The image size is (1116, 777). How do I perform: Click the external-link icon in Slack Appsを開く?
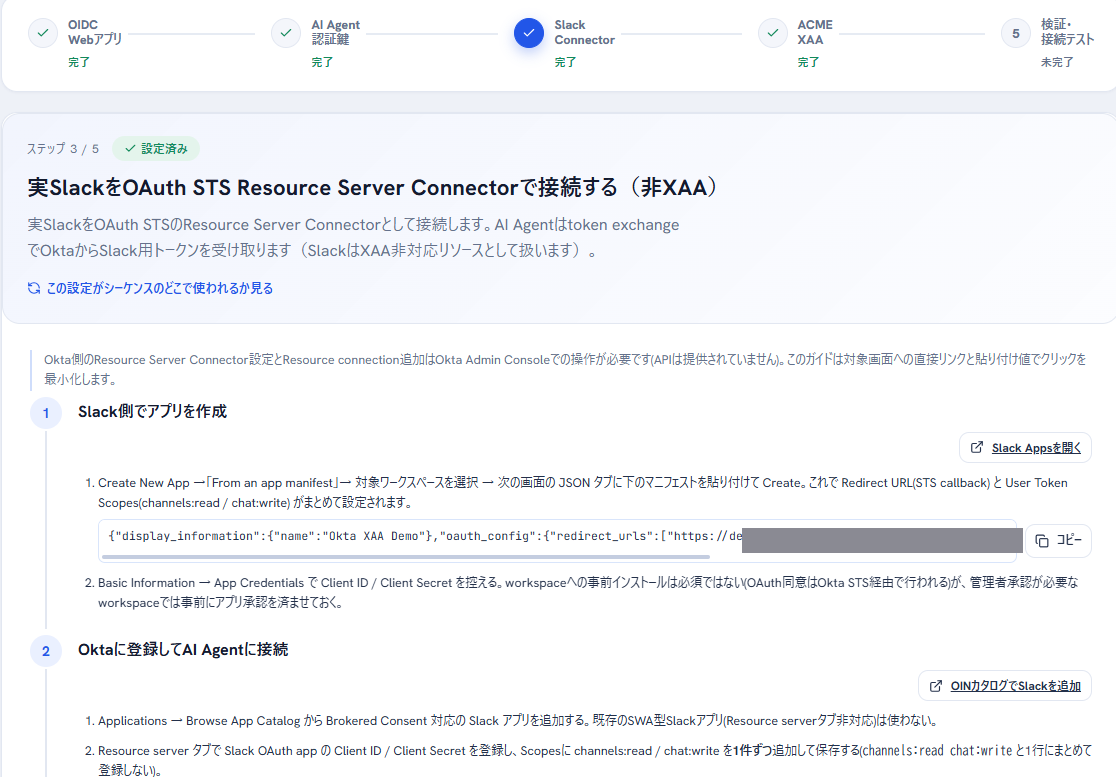pyautogui.click(x=977, y=448)
